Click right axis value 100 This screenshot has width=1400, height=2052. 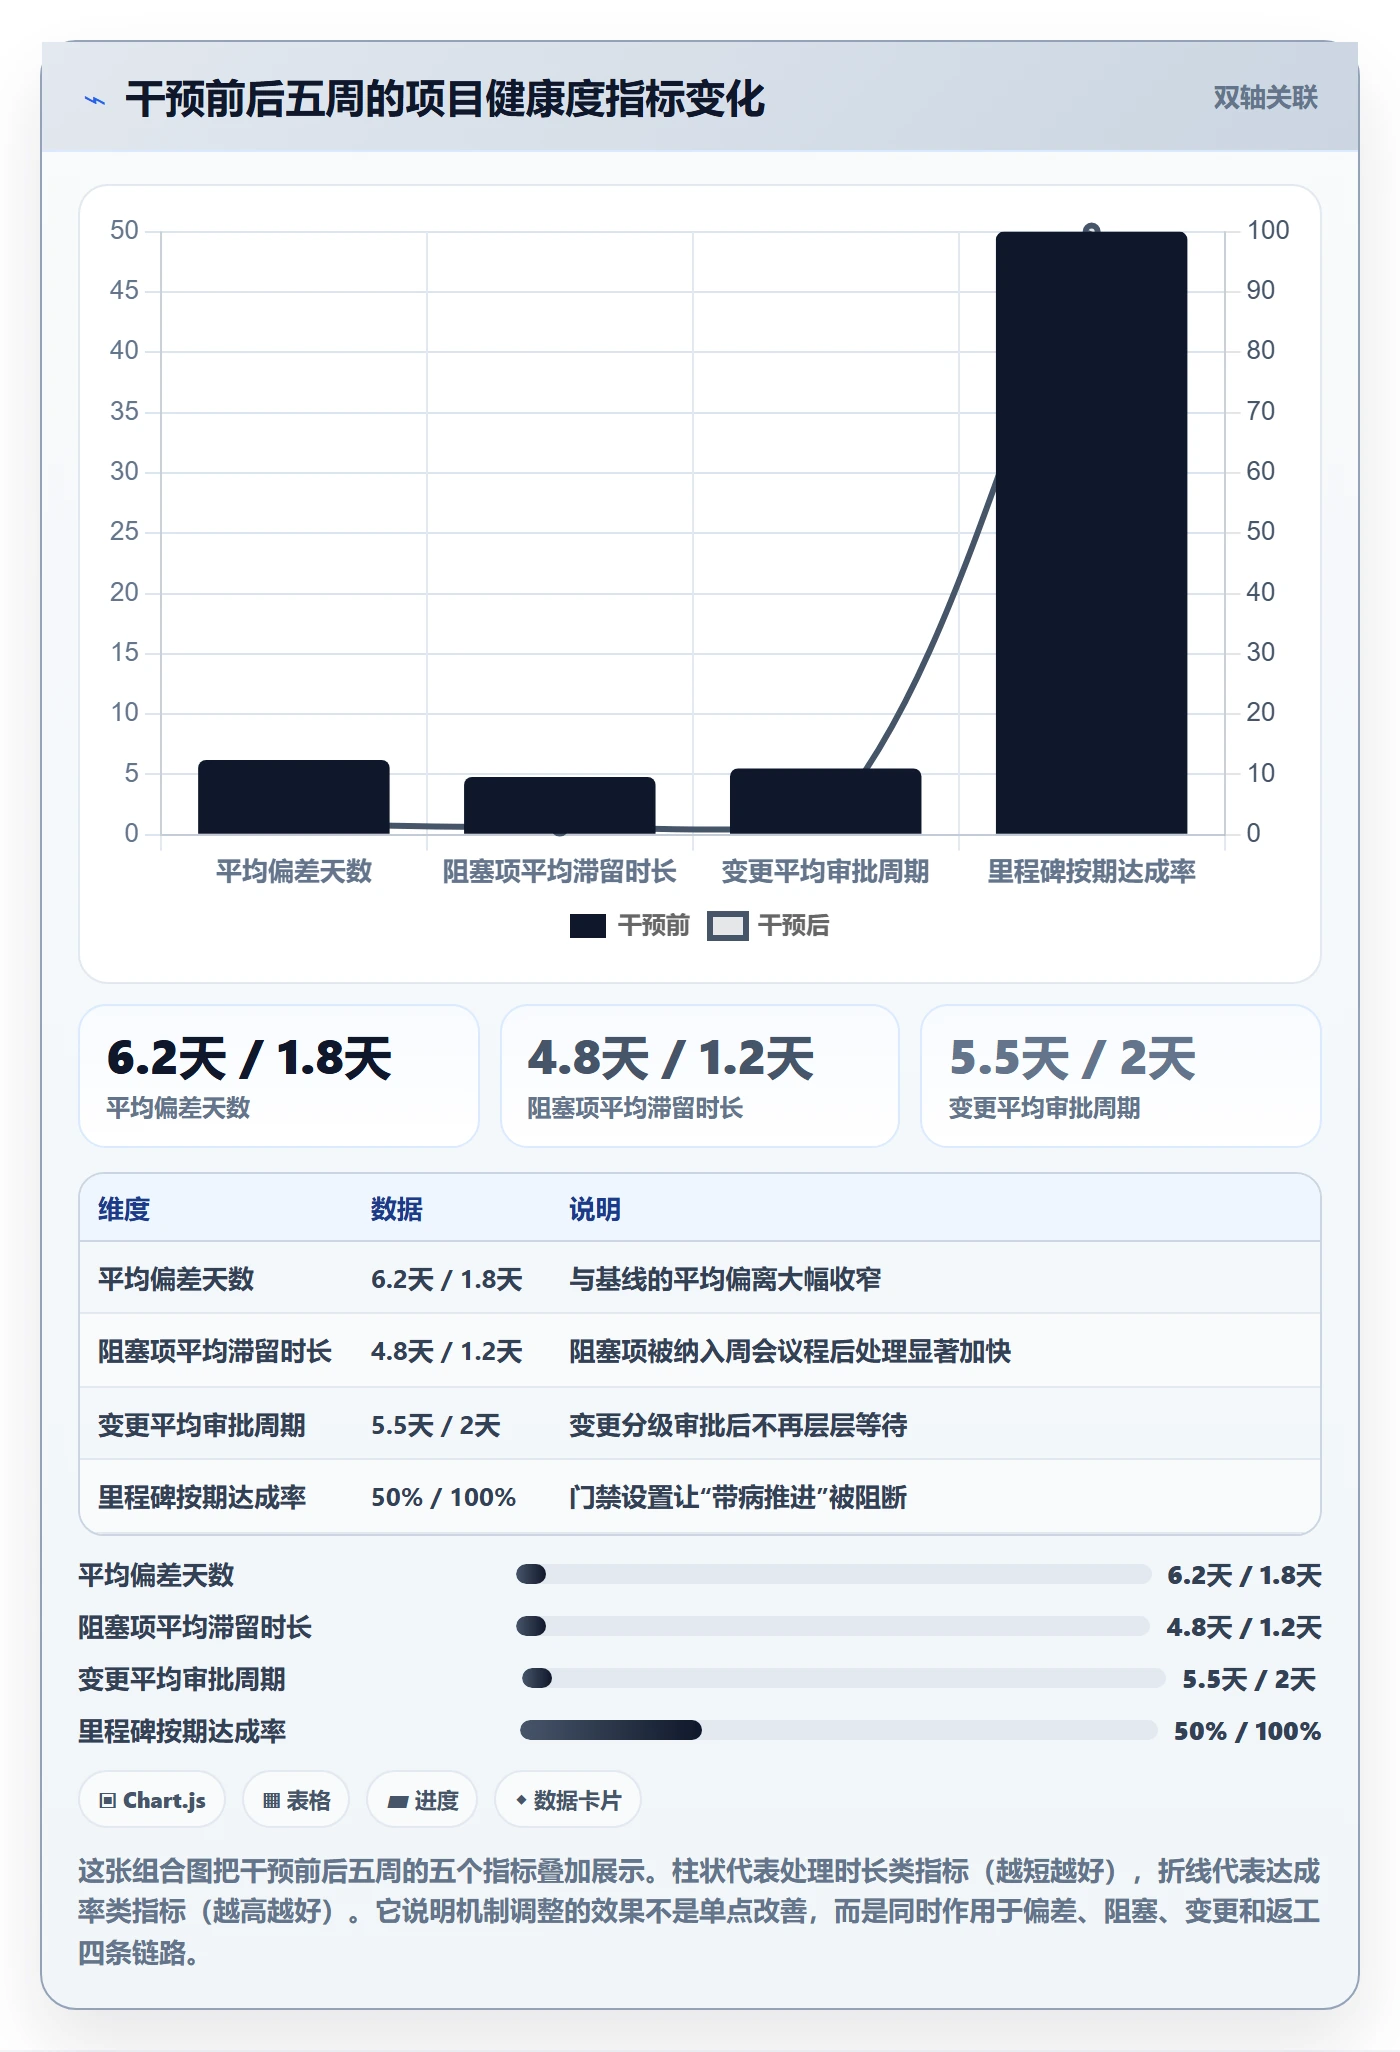pyautogui.click(x=1268, y=231)
